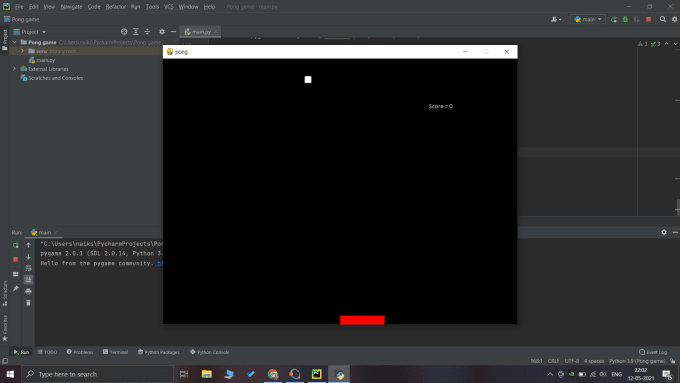Click the Rerun icon in top toolbar
Viewport: 680px width, 383px height.
(x=614, y=19)
